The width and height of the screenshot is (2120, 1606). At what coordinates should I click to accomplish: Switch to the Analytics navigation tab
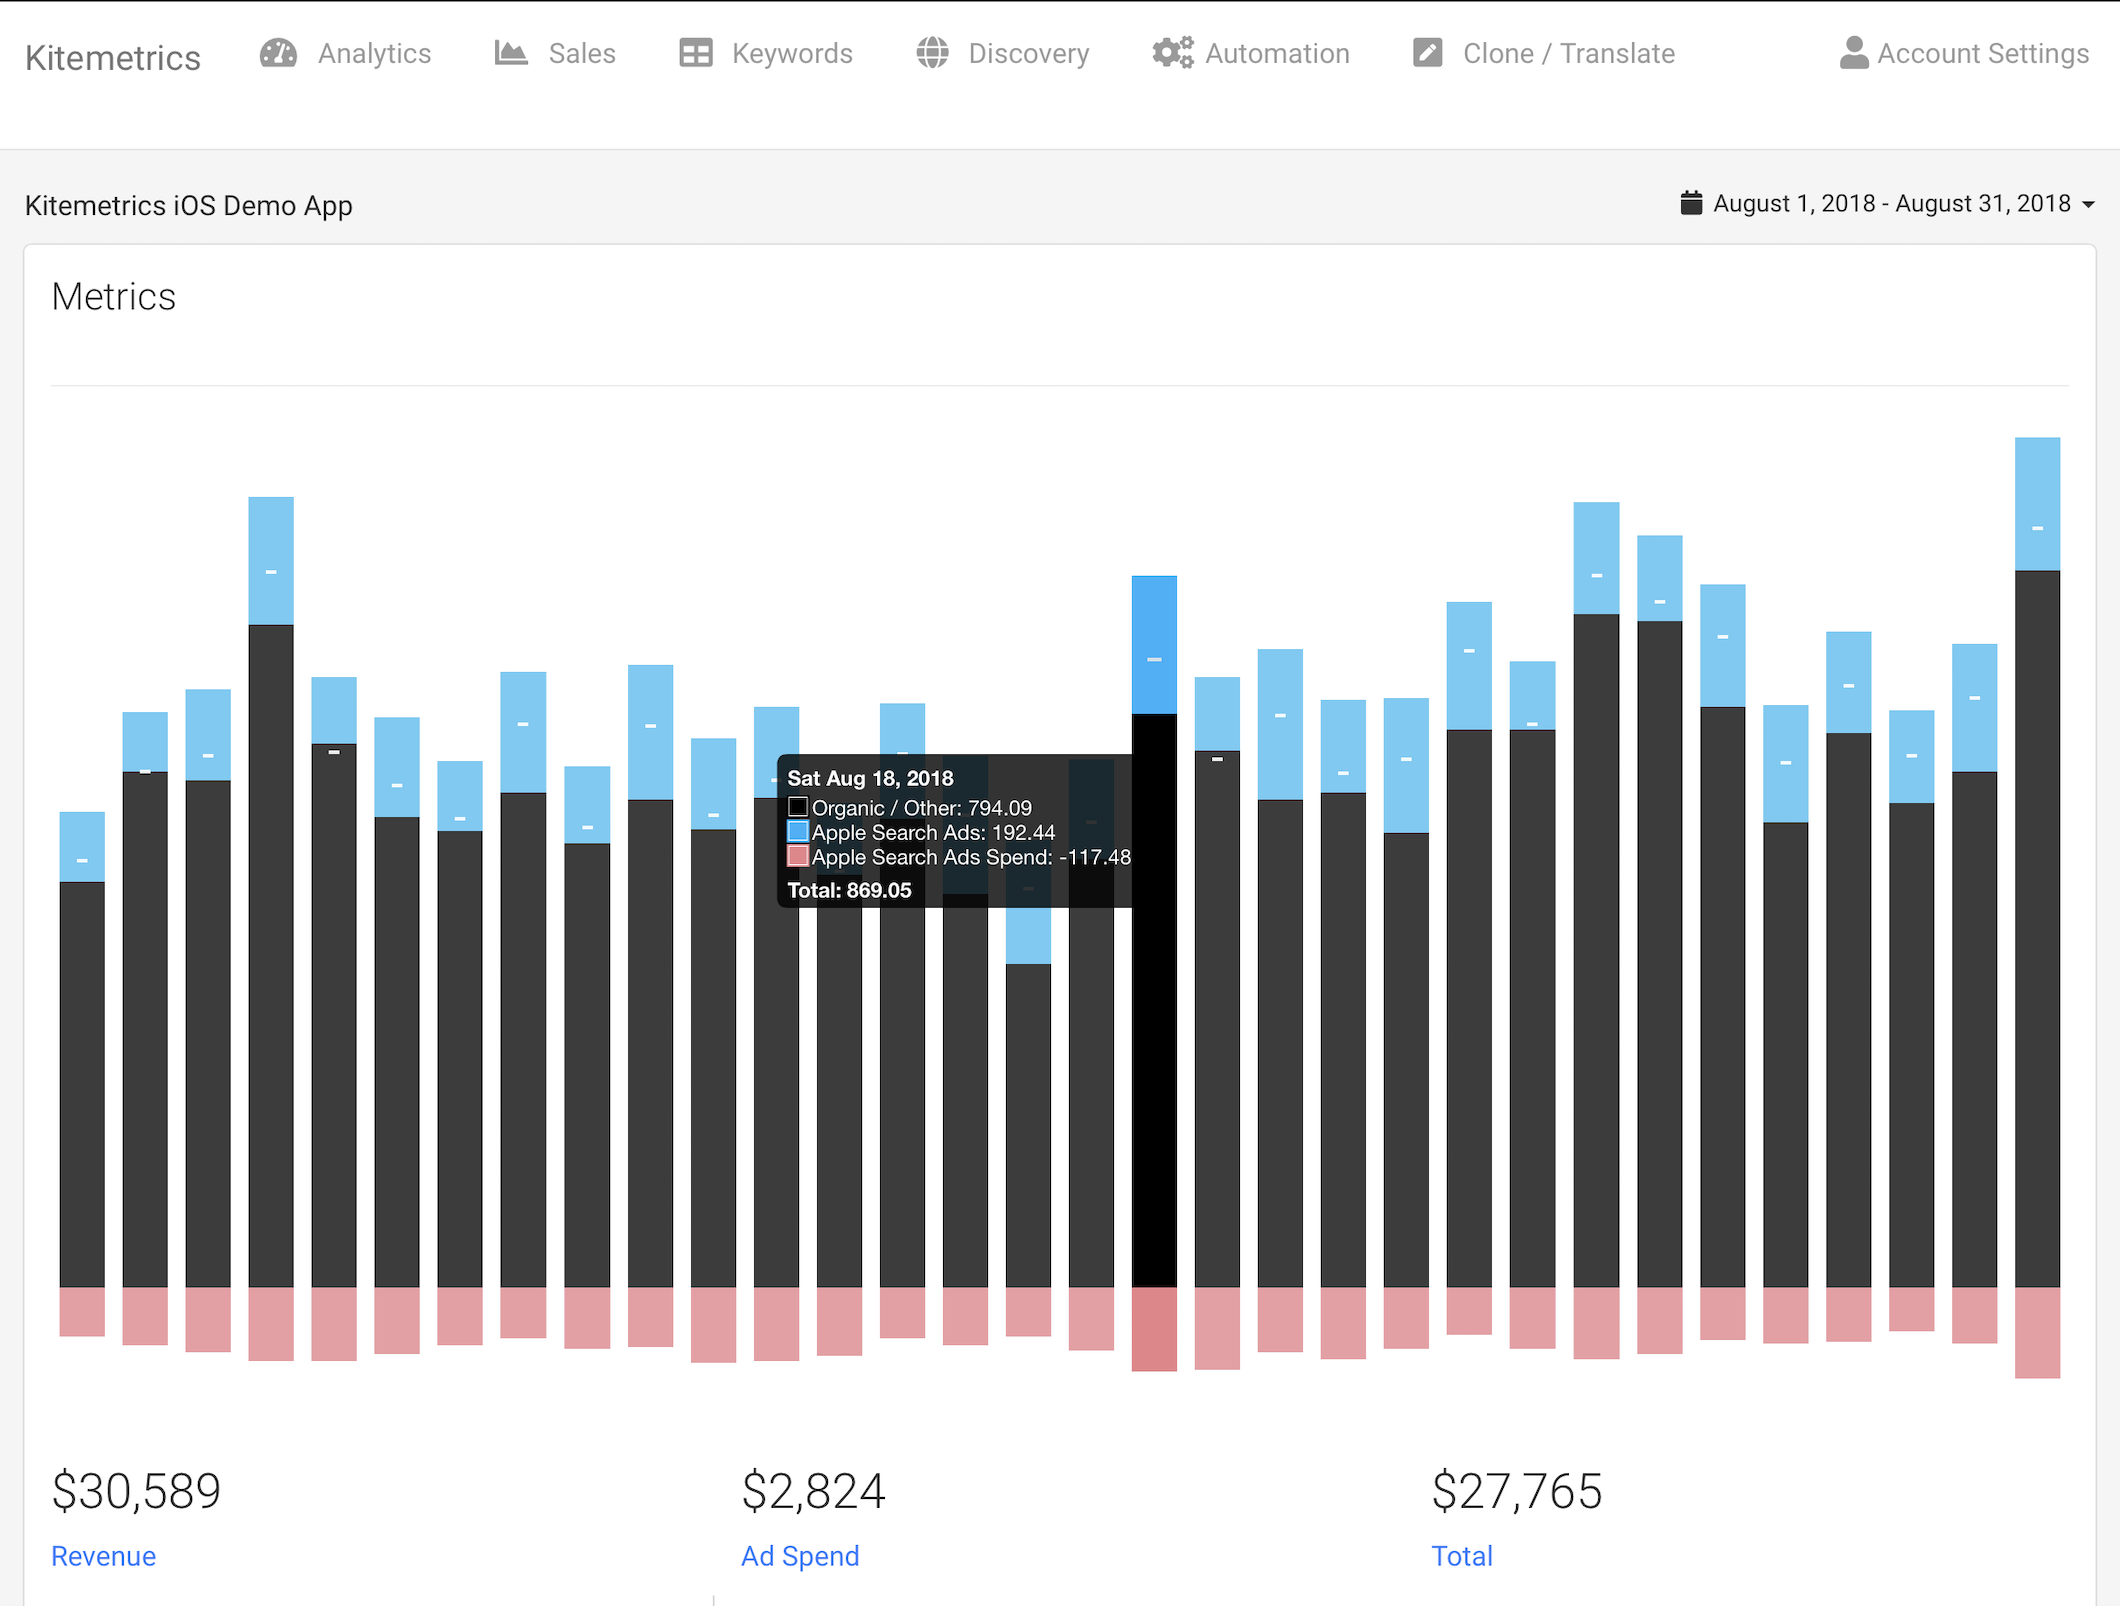[x=374, y=53]
